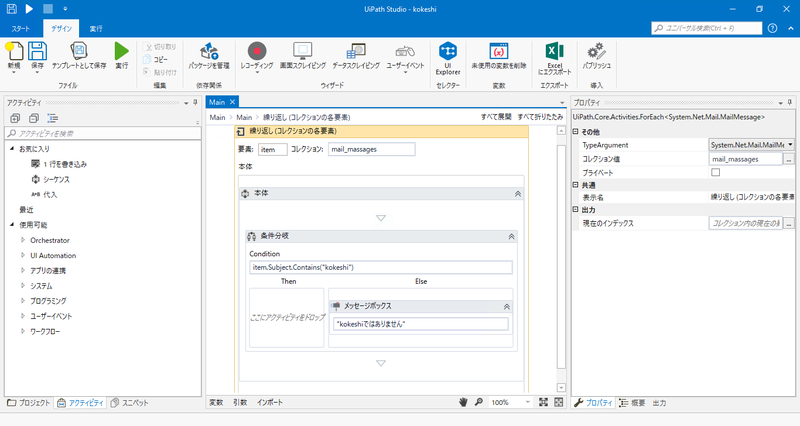Open the インポート imports panel

coord(270,402)
